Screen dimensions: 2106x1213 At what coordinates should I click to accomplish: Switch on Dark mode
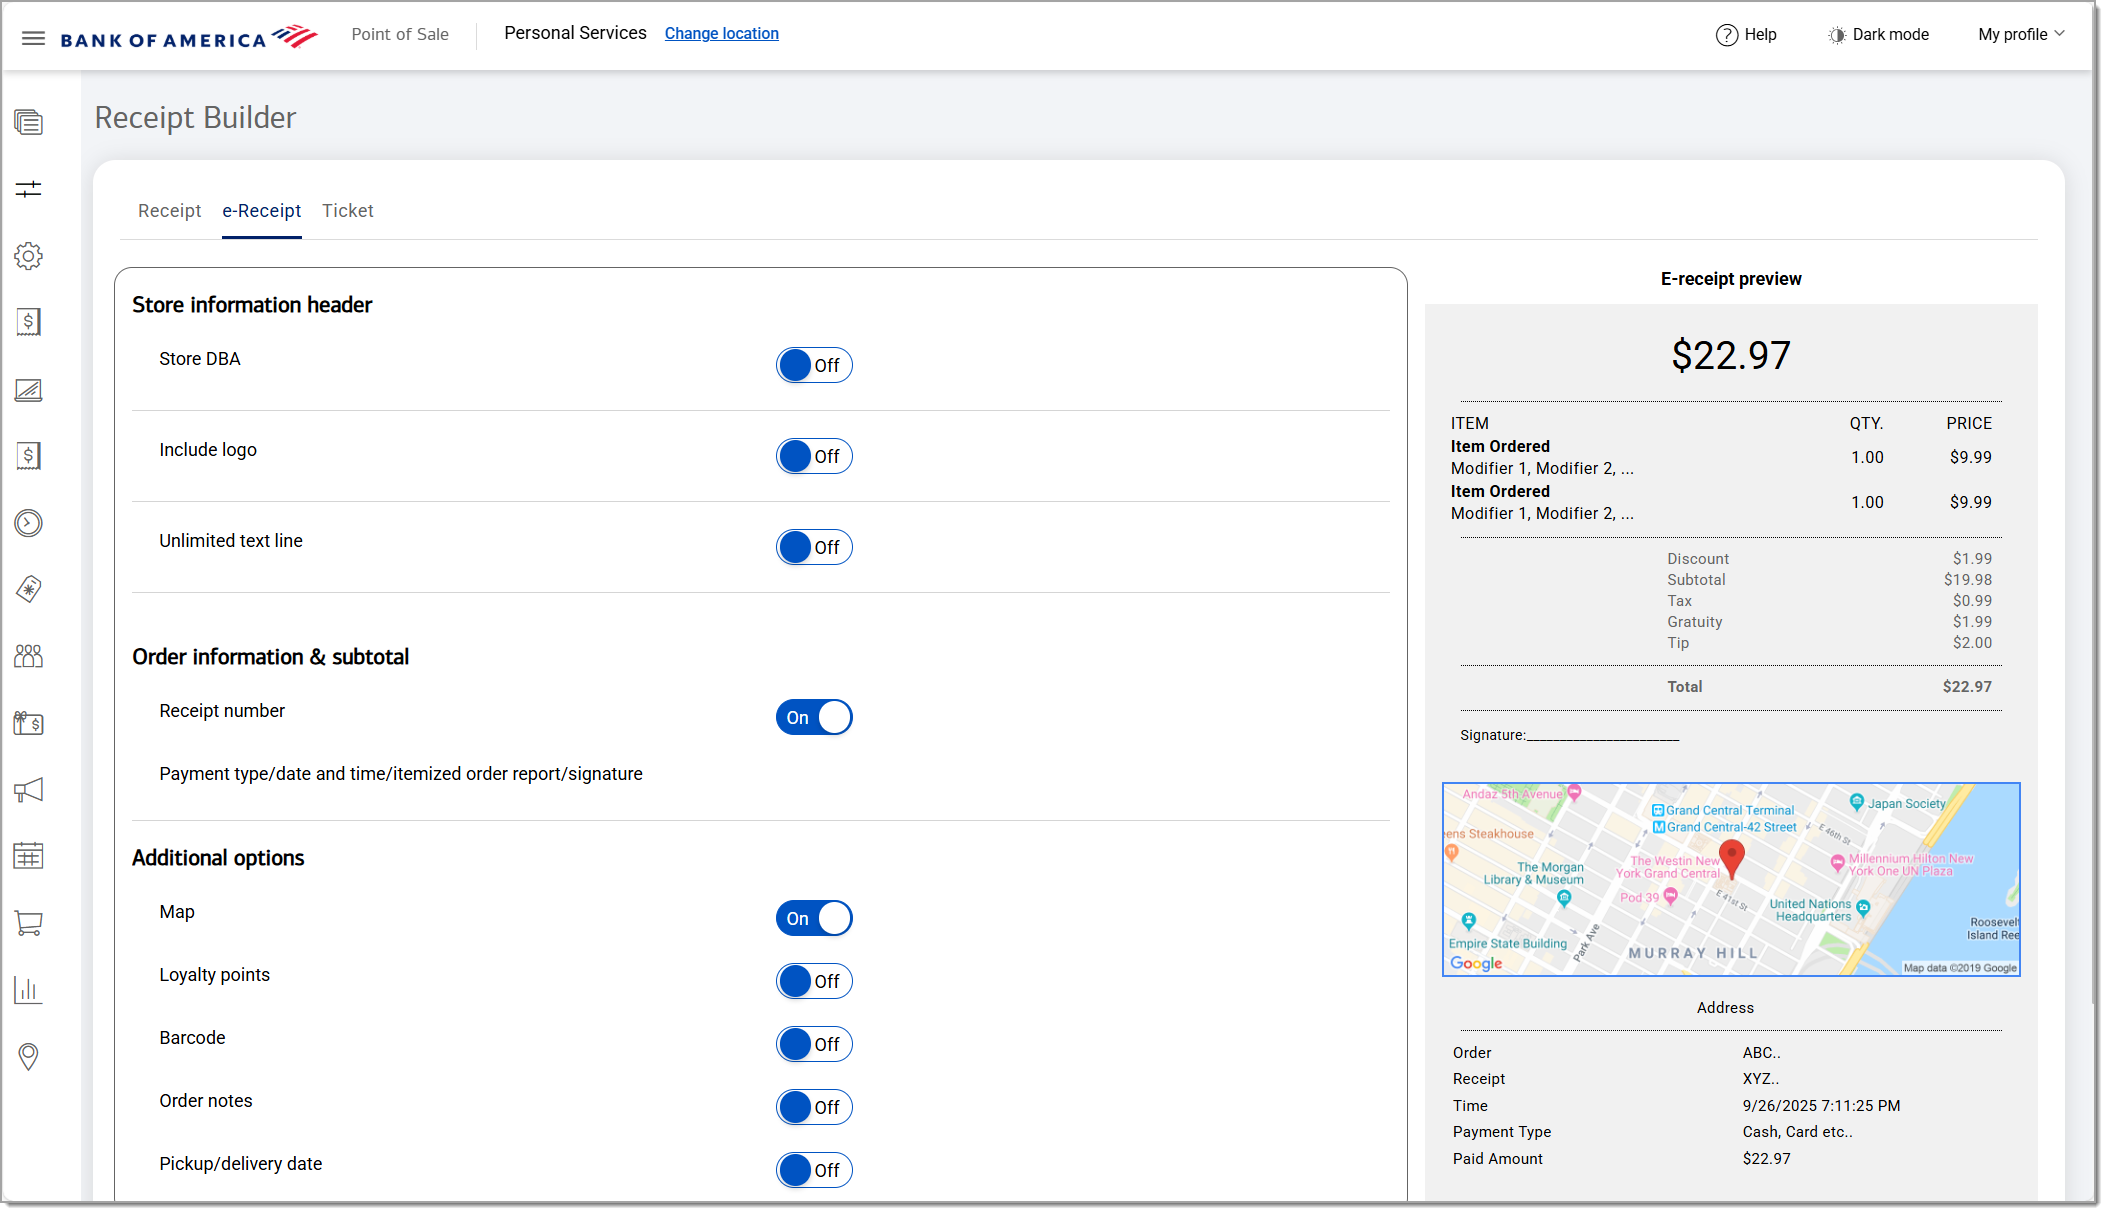[x=1878, y=35]
